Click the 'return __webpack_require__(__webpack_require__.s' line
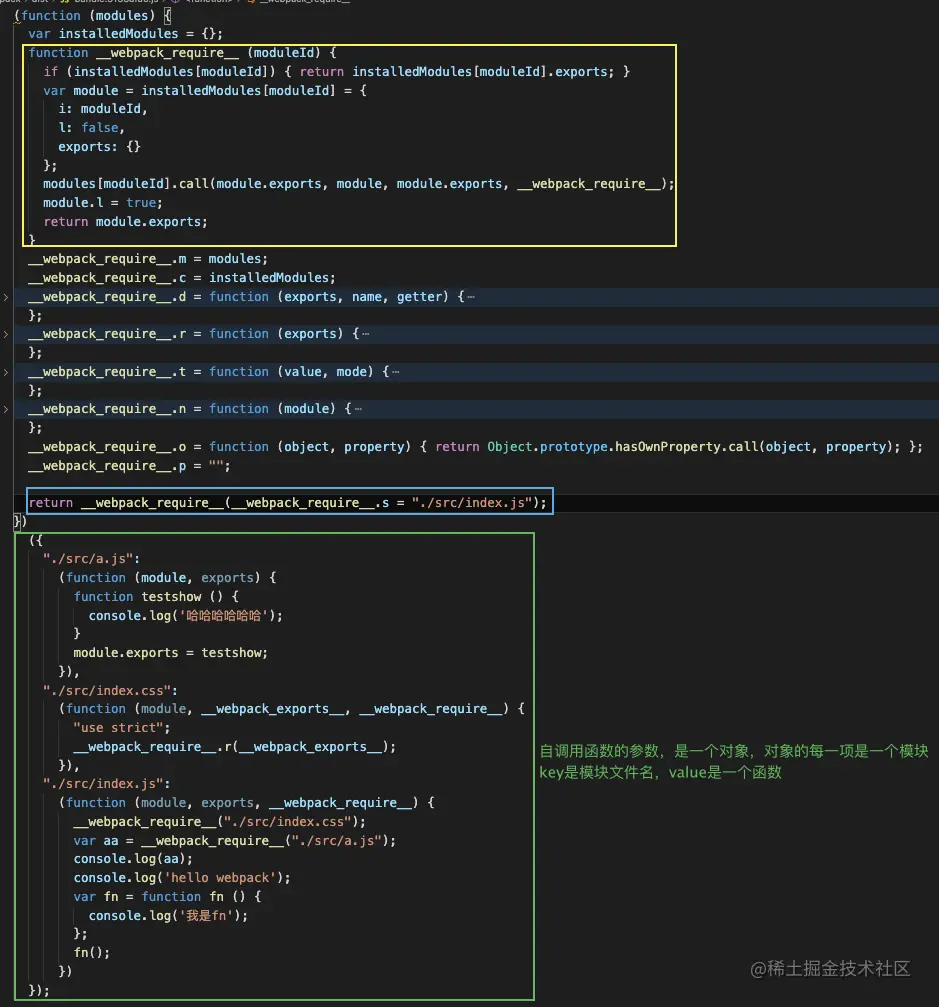 [287, 502]
